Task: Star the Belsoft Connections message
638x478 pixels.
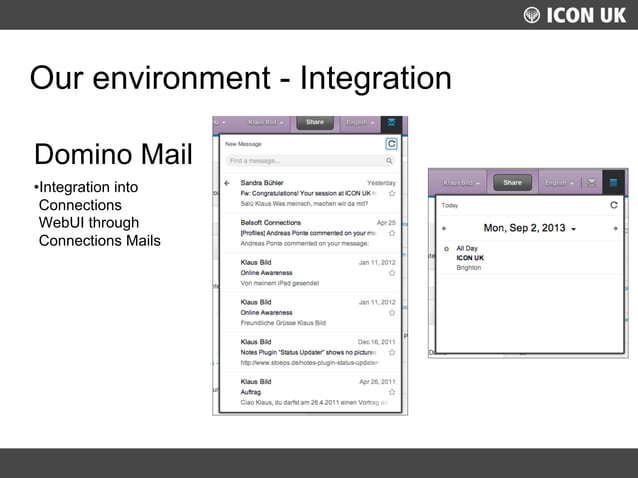Action: tap(392, 233)
